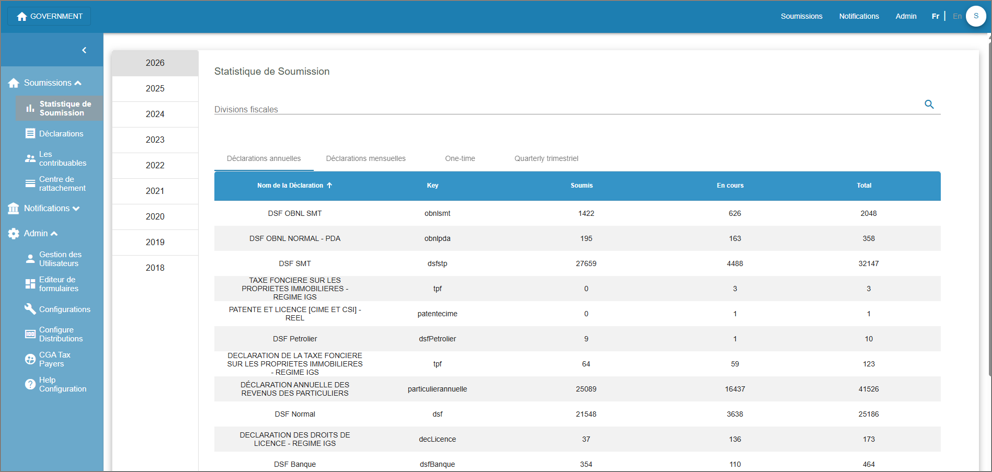The image size is (992, 472).
Task: Click the GOVERNMENT home button
Action: coord(49,16)
